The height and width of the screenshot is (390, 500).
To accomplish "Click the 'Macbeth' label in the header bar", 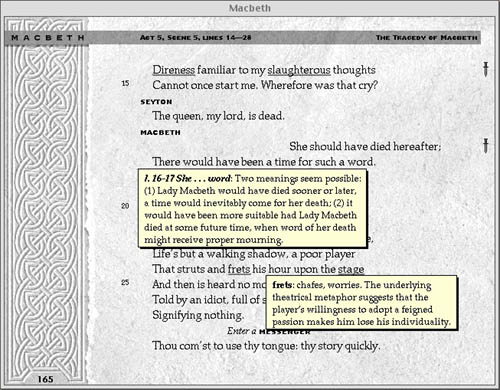I will [48, 38].
